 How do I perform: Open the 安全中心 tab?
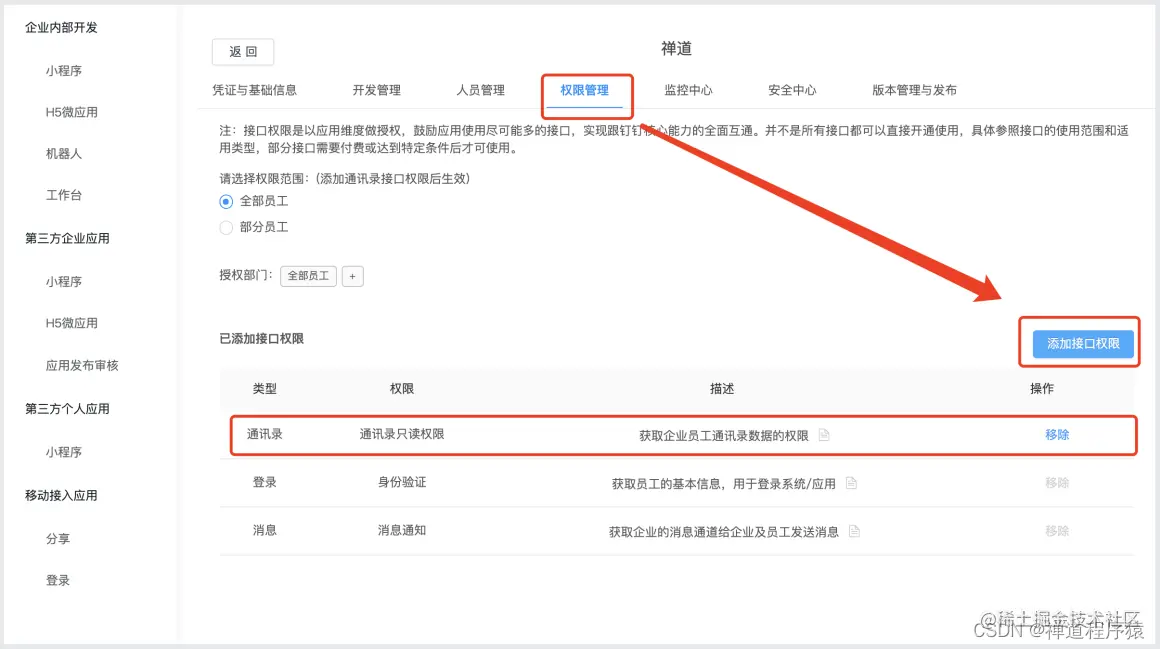point(791,89)
